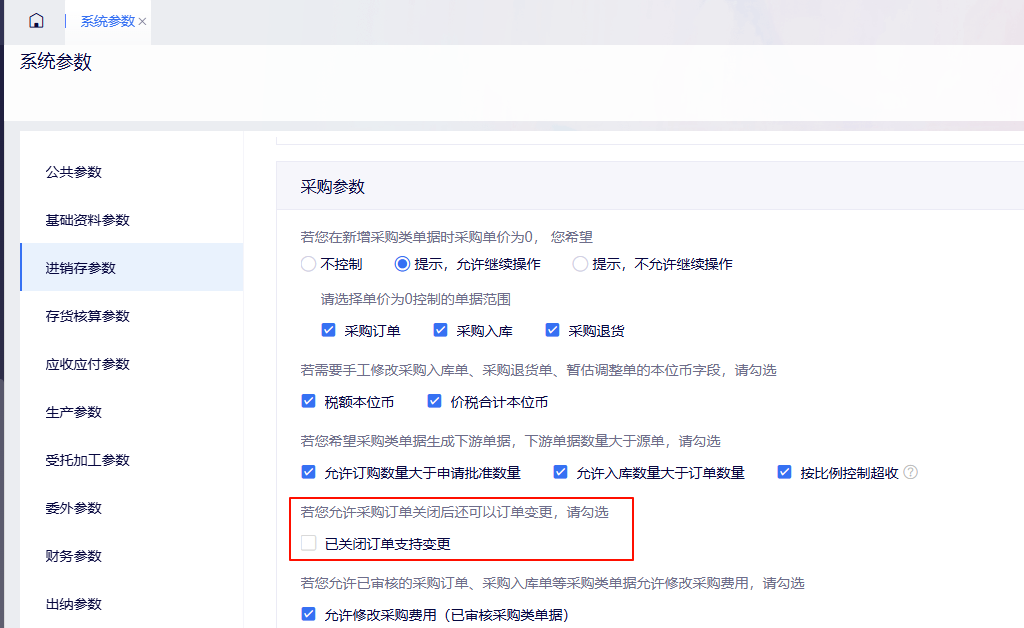The height and width of the screenshot is (628, 1024).
Task: Click the 系统参数 page title
Action: [56, 62]
